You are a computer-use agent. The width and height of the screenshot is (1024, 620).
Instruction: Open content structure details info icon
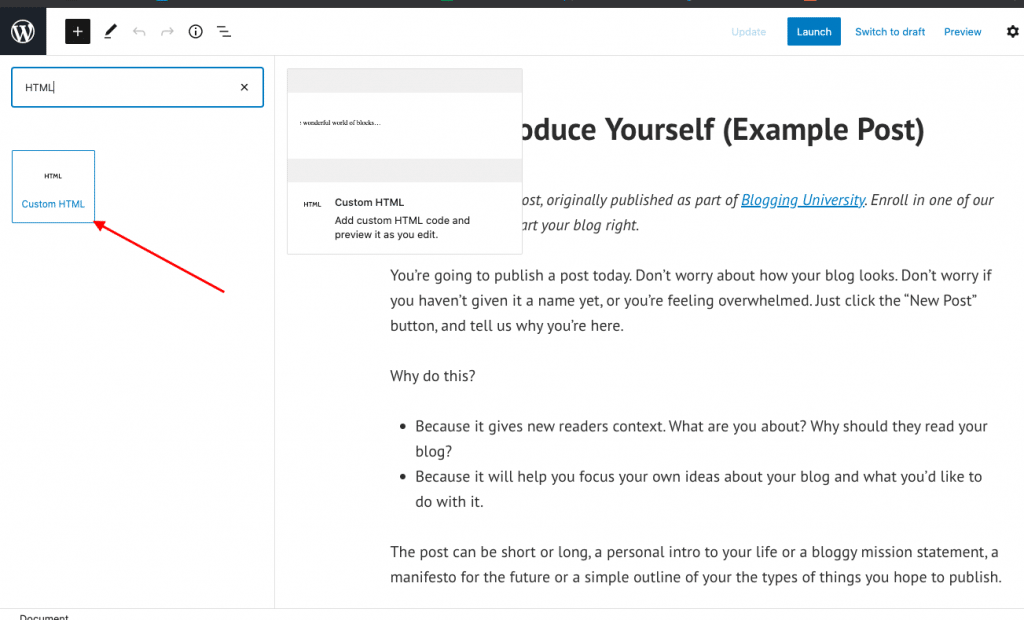pyautogui.click(x=195, y=31)
